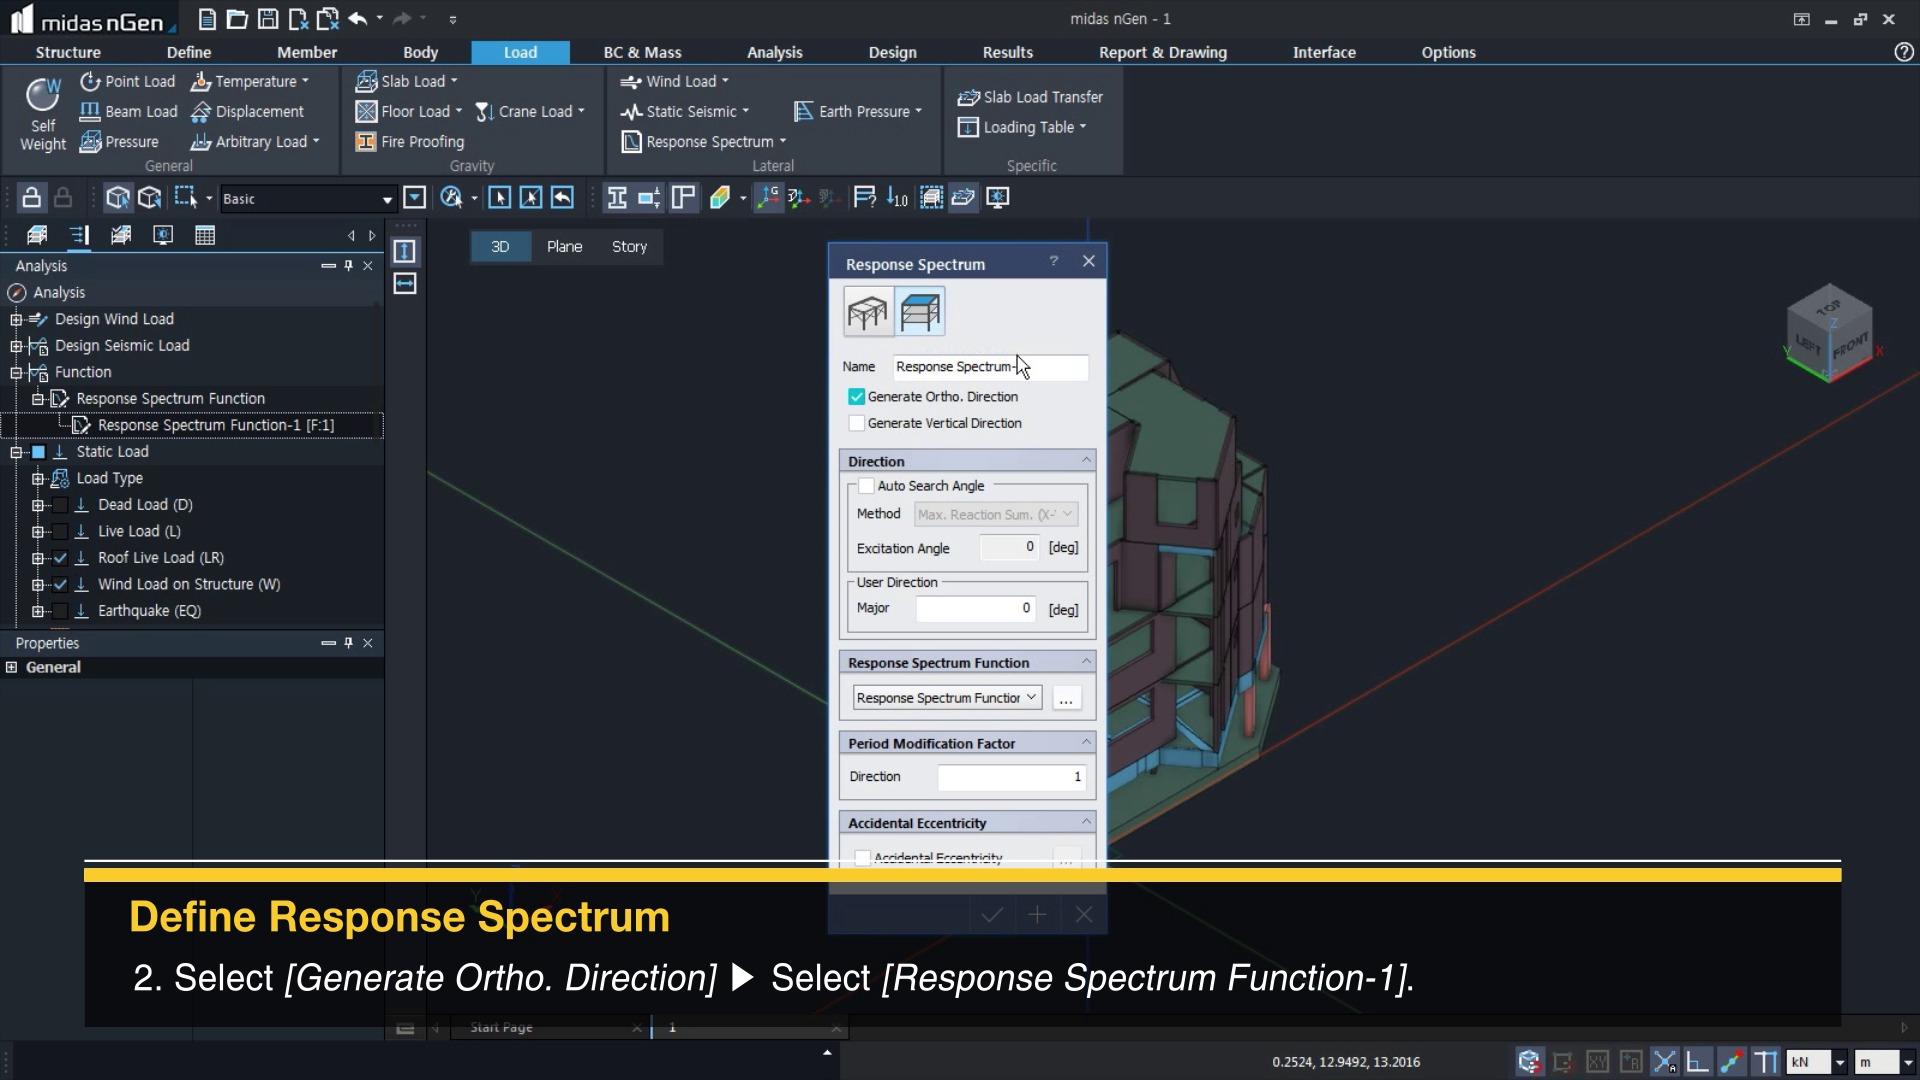Enable Generate Vertical Direction checkbox
1920x1080 pixels.
point(857,424)
